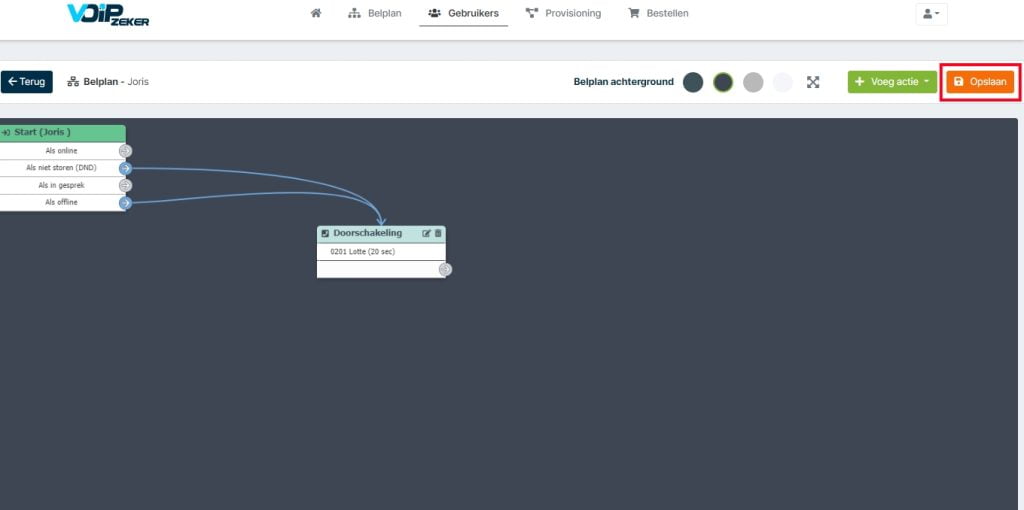This screenshot has width=1024, height=510.
Task: Delete the Doorschakeling node with trash icon
Action: [x=438, y=233]
